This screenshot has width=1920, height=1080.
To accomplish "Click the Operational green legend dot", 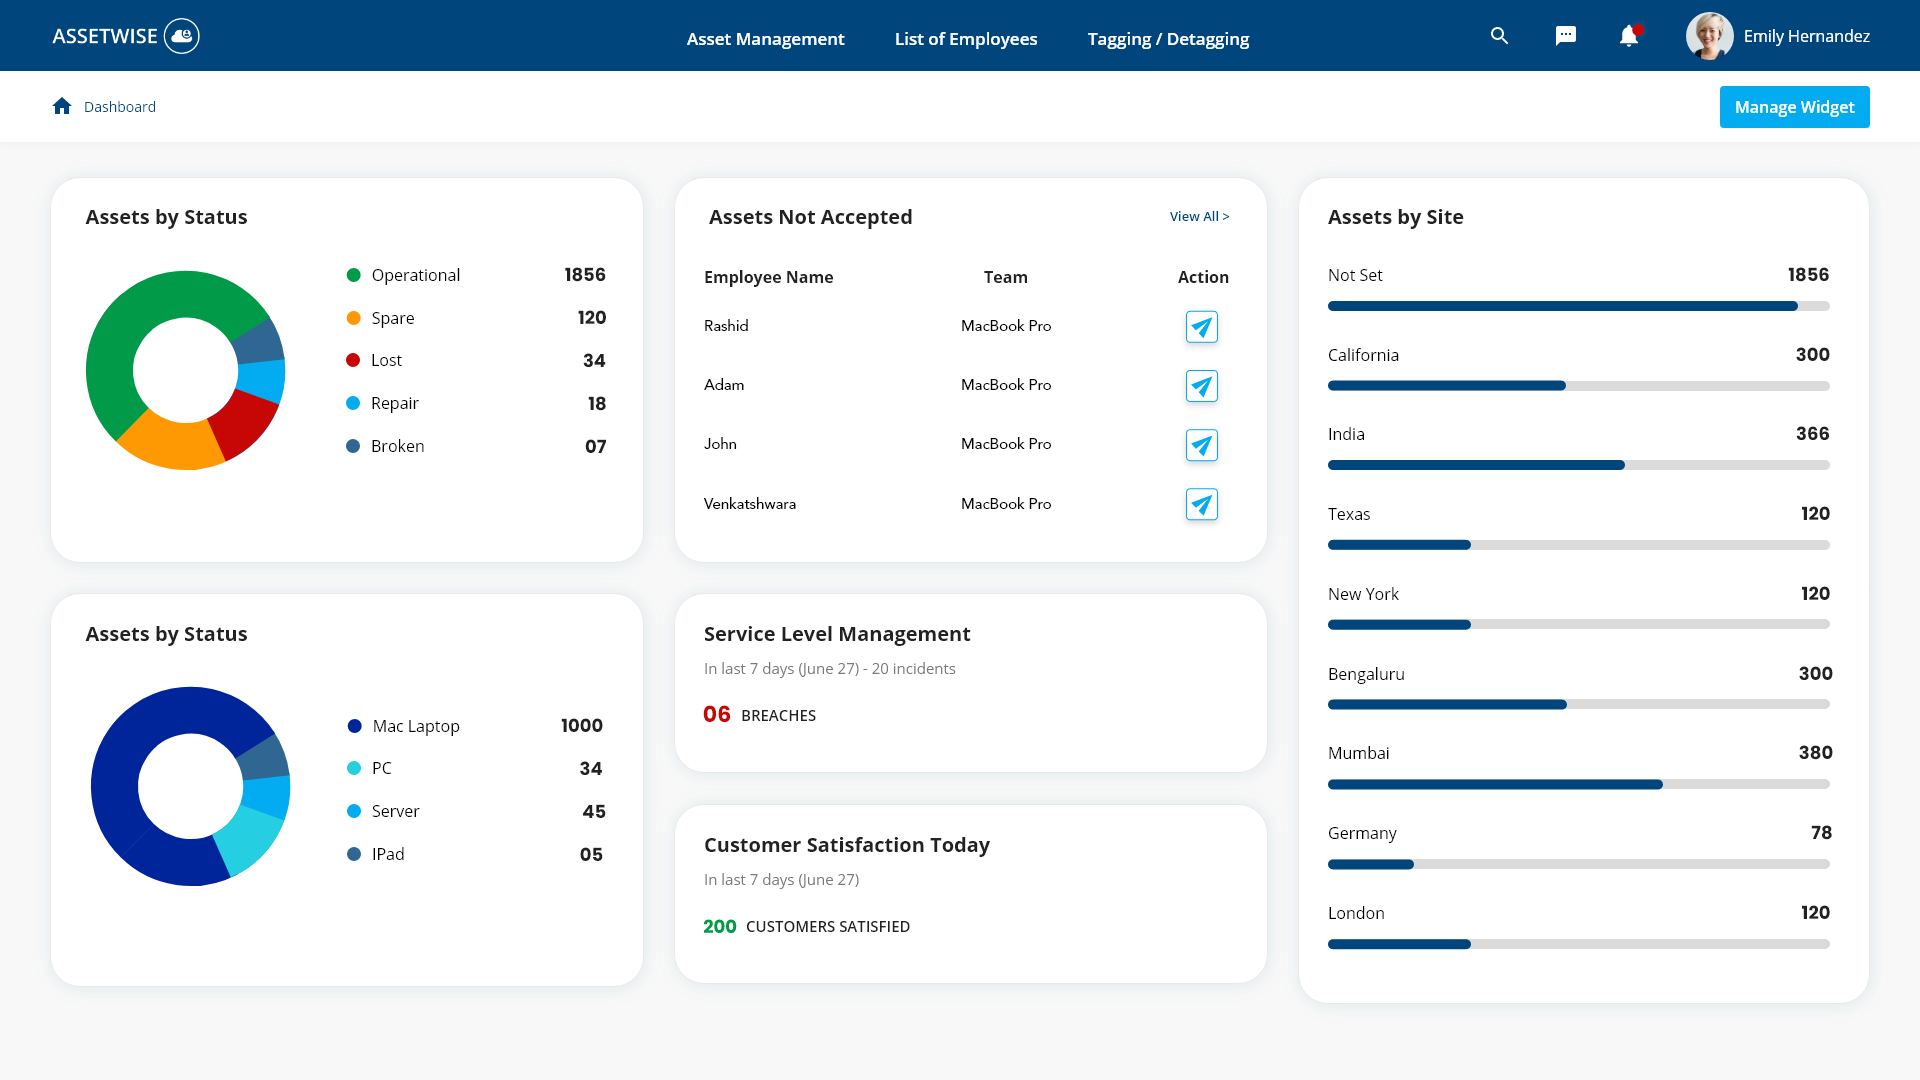I will (353, 275).
